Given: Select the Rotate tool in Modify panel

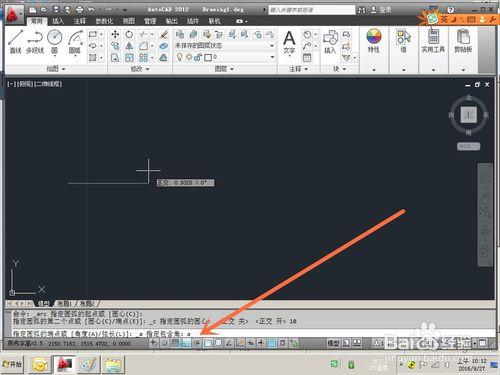Looking at the screenshot, I should point(129,34).
